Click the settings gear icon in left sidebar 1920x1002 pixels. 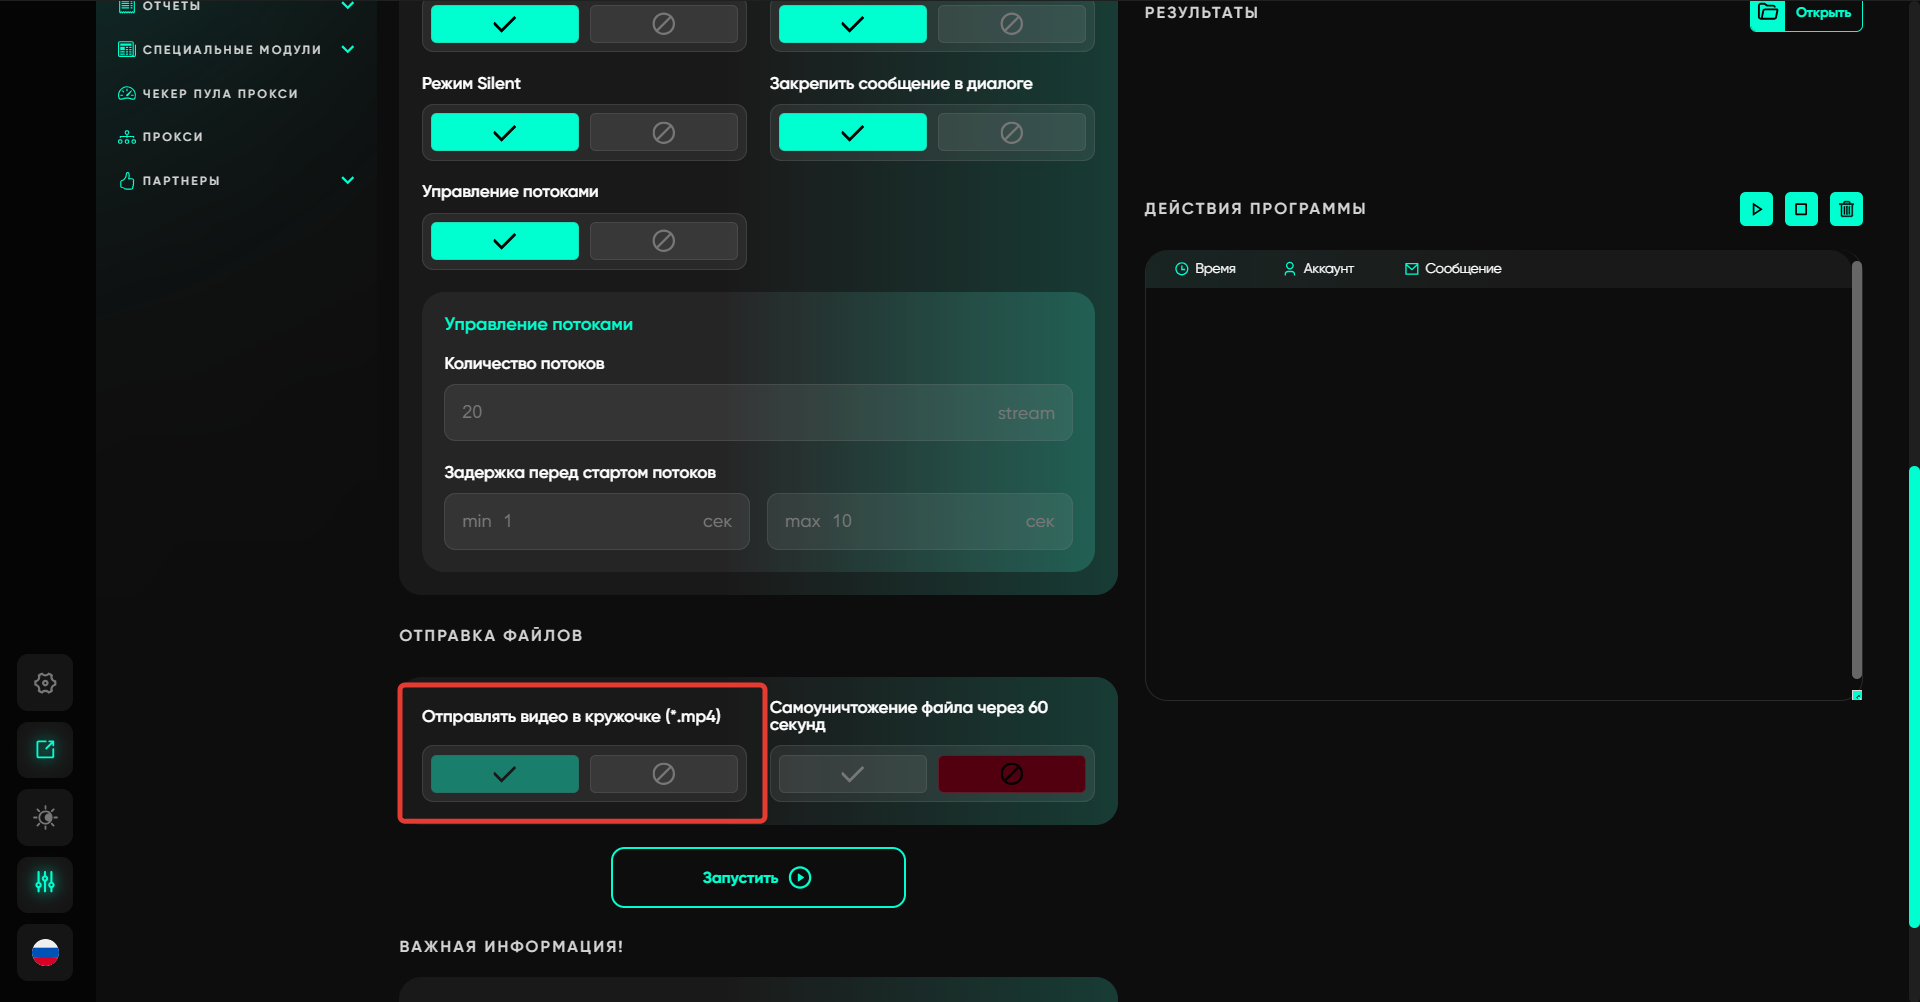pyautogui.click(x=45, y=683)
